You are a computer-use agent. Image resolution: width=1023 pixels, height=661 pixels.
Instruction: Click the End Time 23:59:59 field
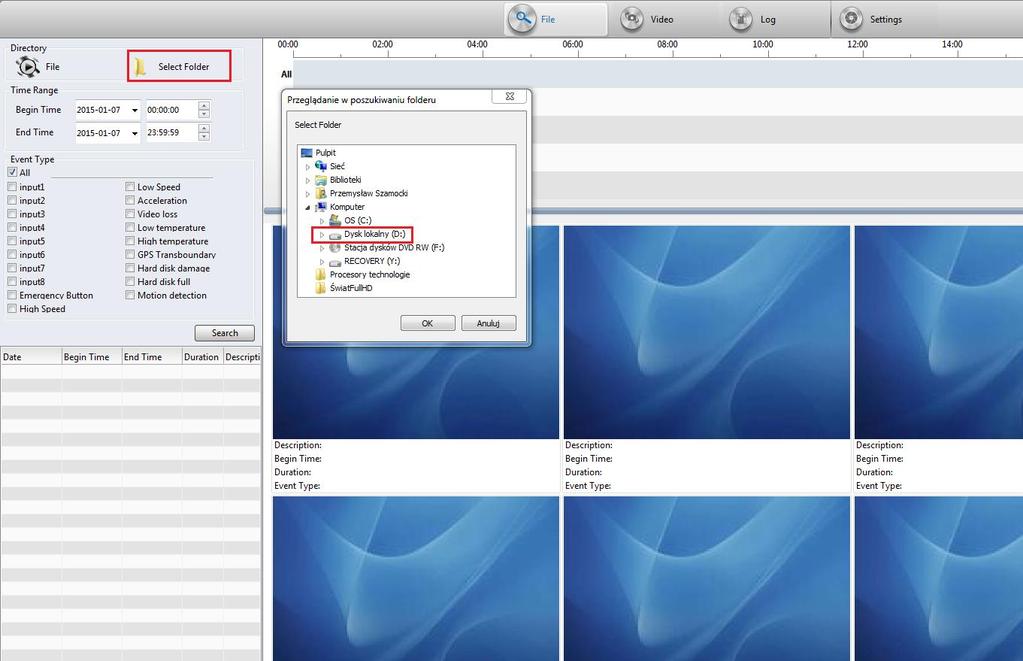coord(170,132)
